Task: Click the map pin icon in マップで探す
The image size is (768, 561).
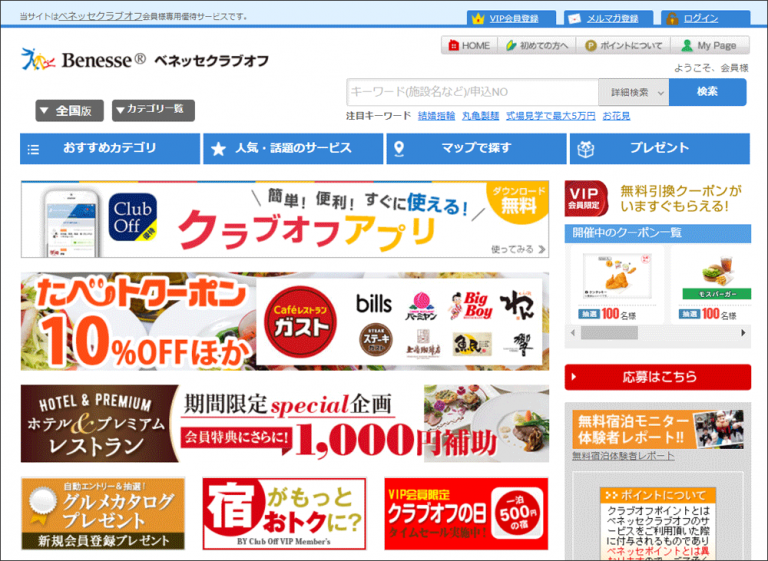Action: (399, 149)
